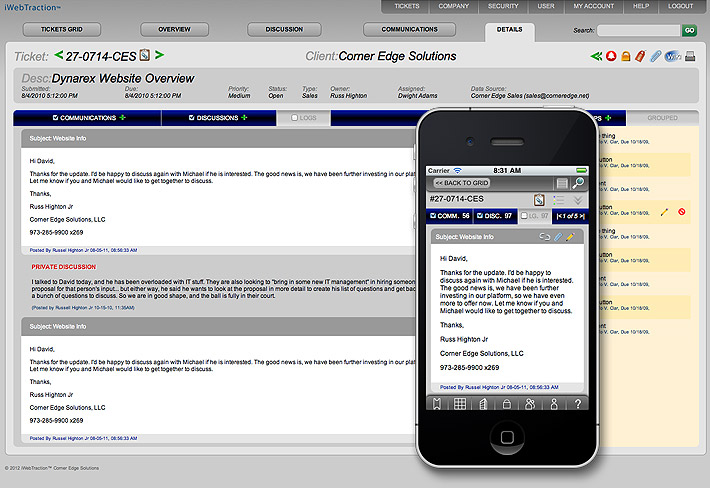Open SECURITY top menu
This screenshot has height=488, width=710.
(x=503, y=6)
